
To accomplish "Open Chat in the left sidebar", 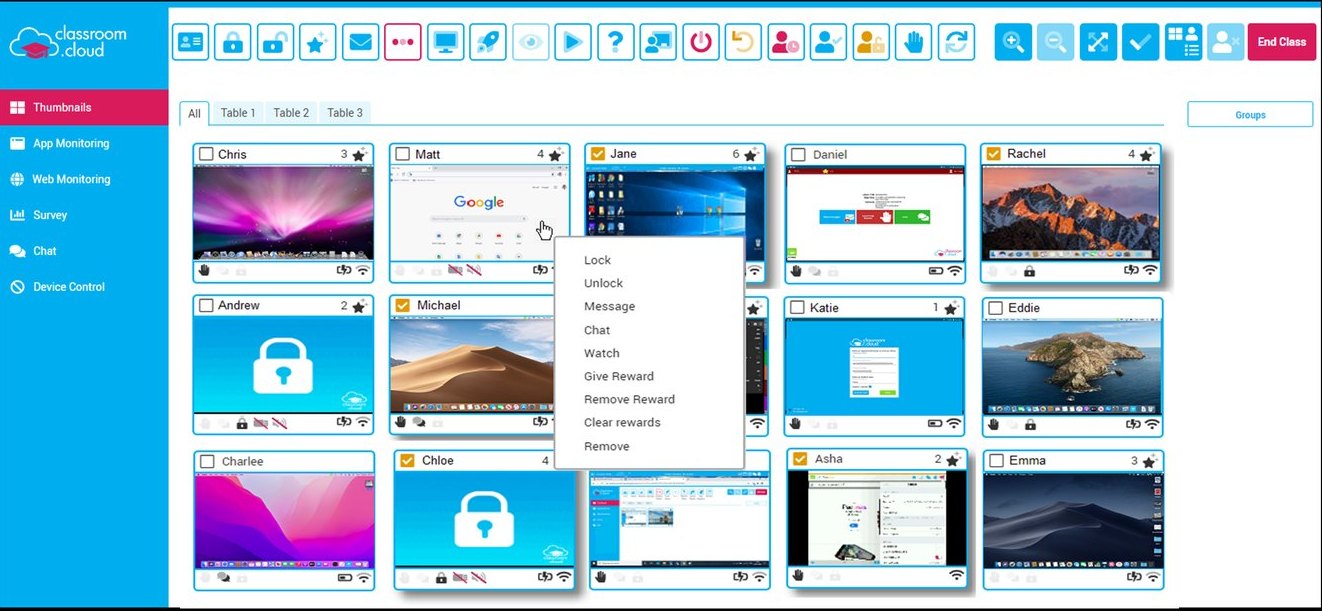I will click(x=84, y=251).
